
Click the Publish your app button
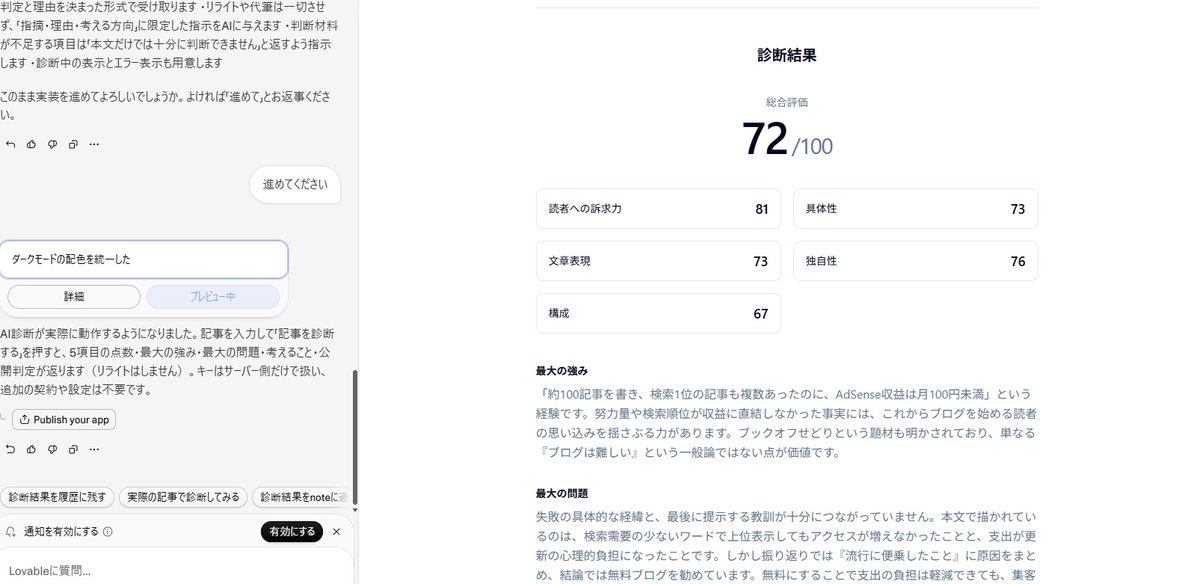[64, 420]
